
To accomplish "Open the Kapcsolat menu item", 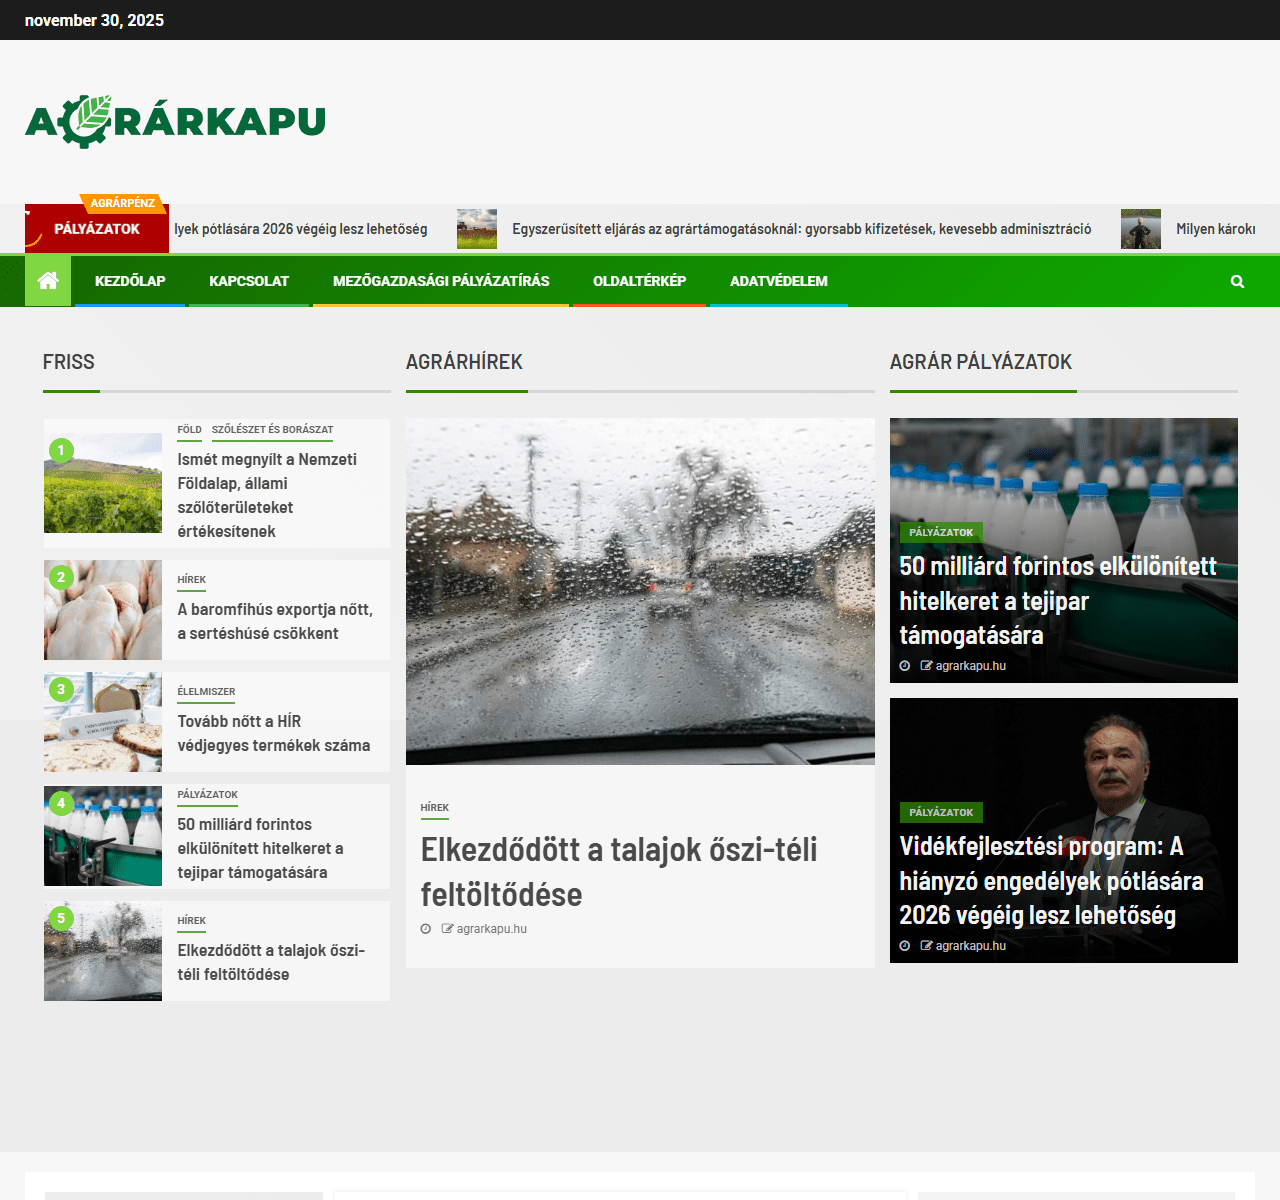I will click(249, 281).
